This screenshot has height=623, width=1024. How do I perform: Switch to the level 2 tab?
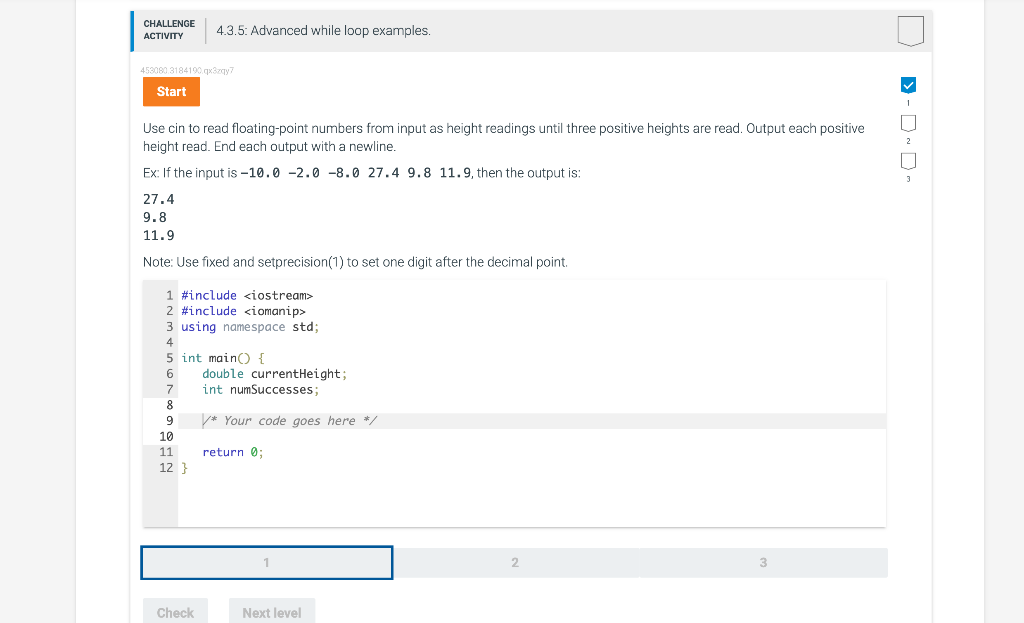pos(514,562)
